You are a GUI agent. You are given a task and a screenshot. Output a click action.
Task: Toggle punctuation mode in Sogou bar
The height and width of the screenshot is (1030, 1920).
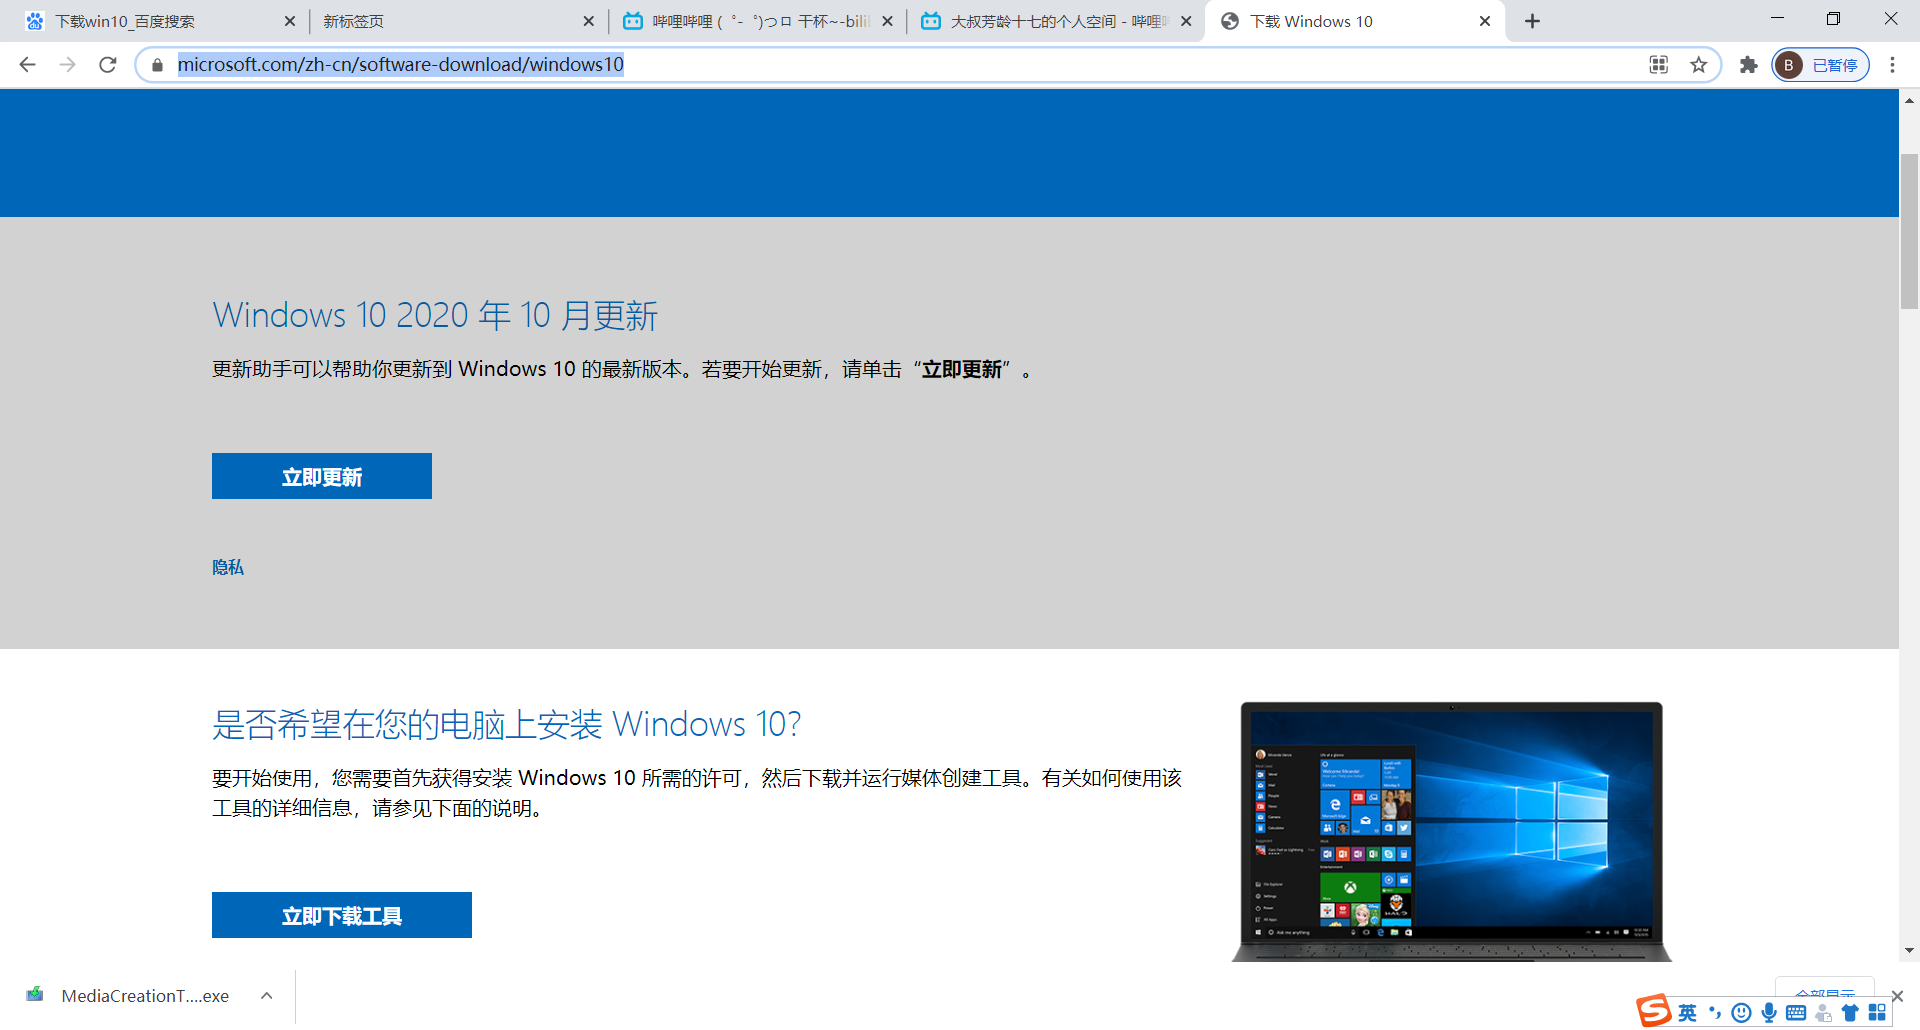1715,1013
